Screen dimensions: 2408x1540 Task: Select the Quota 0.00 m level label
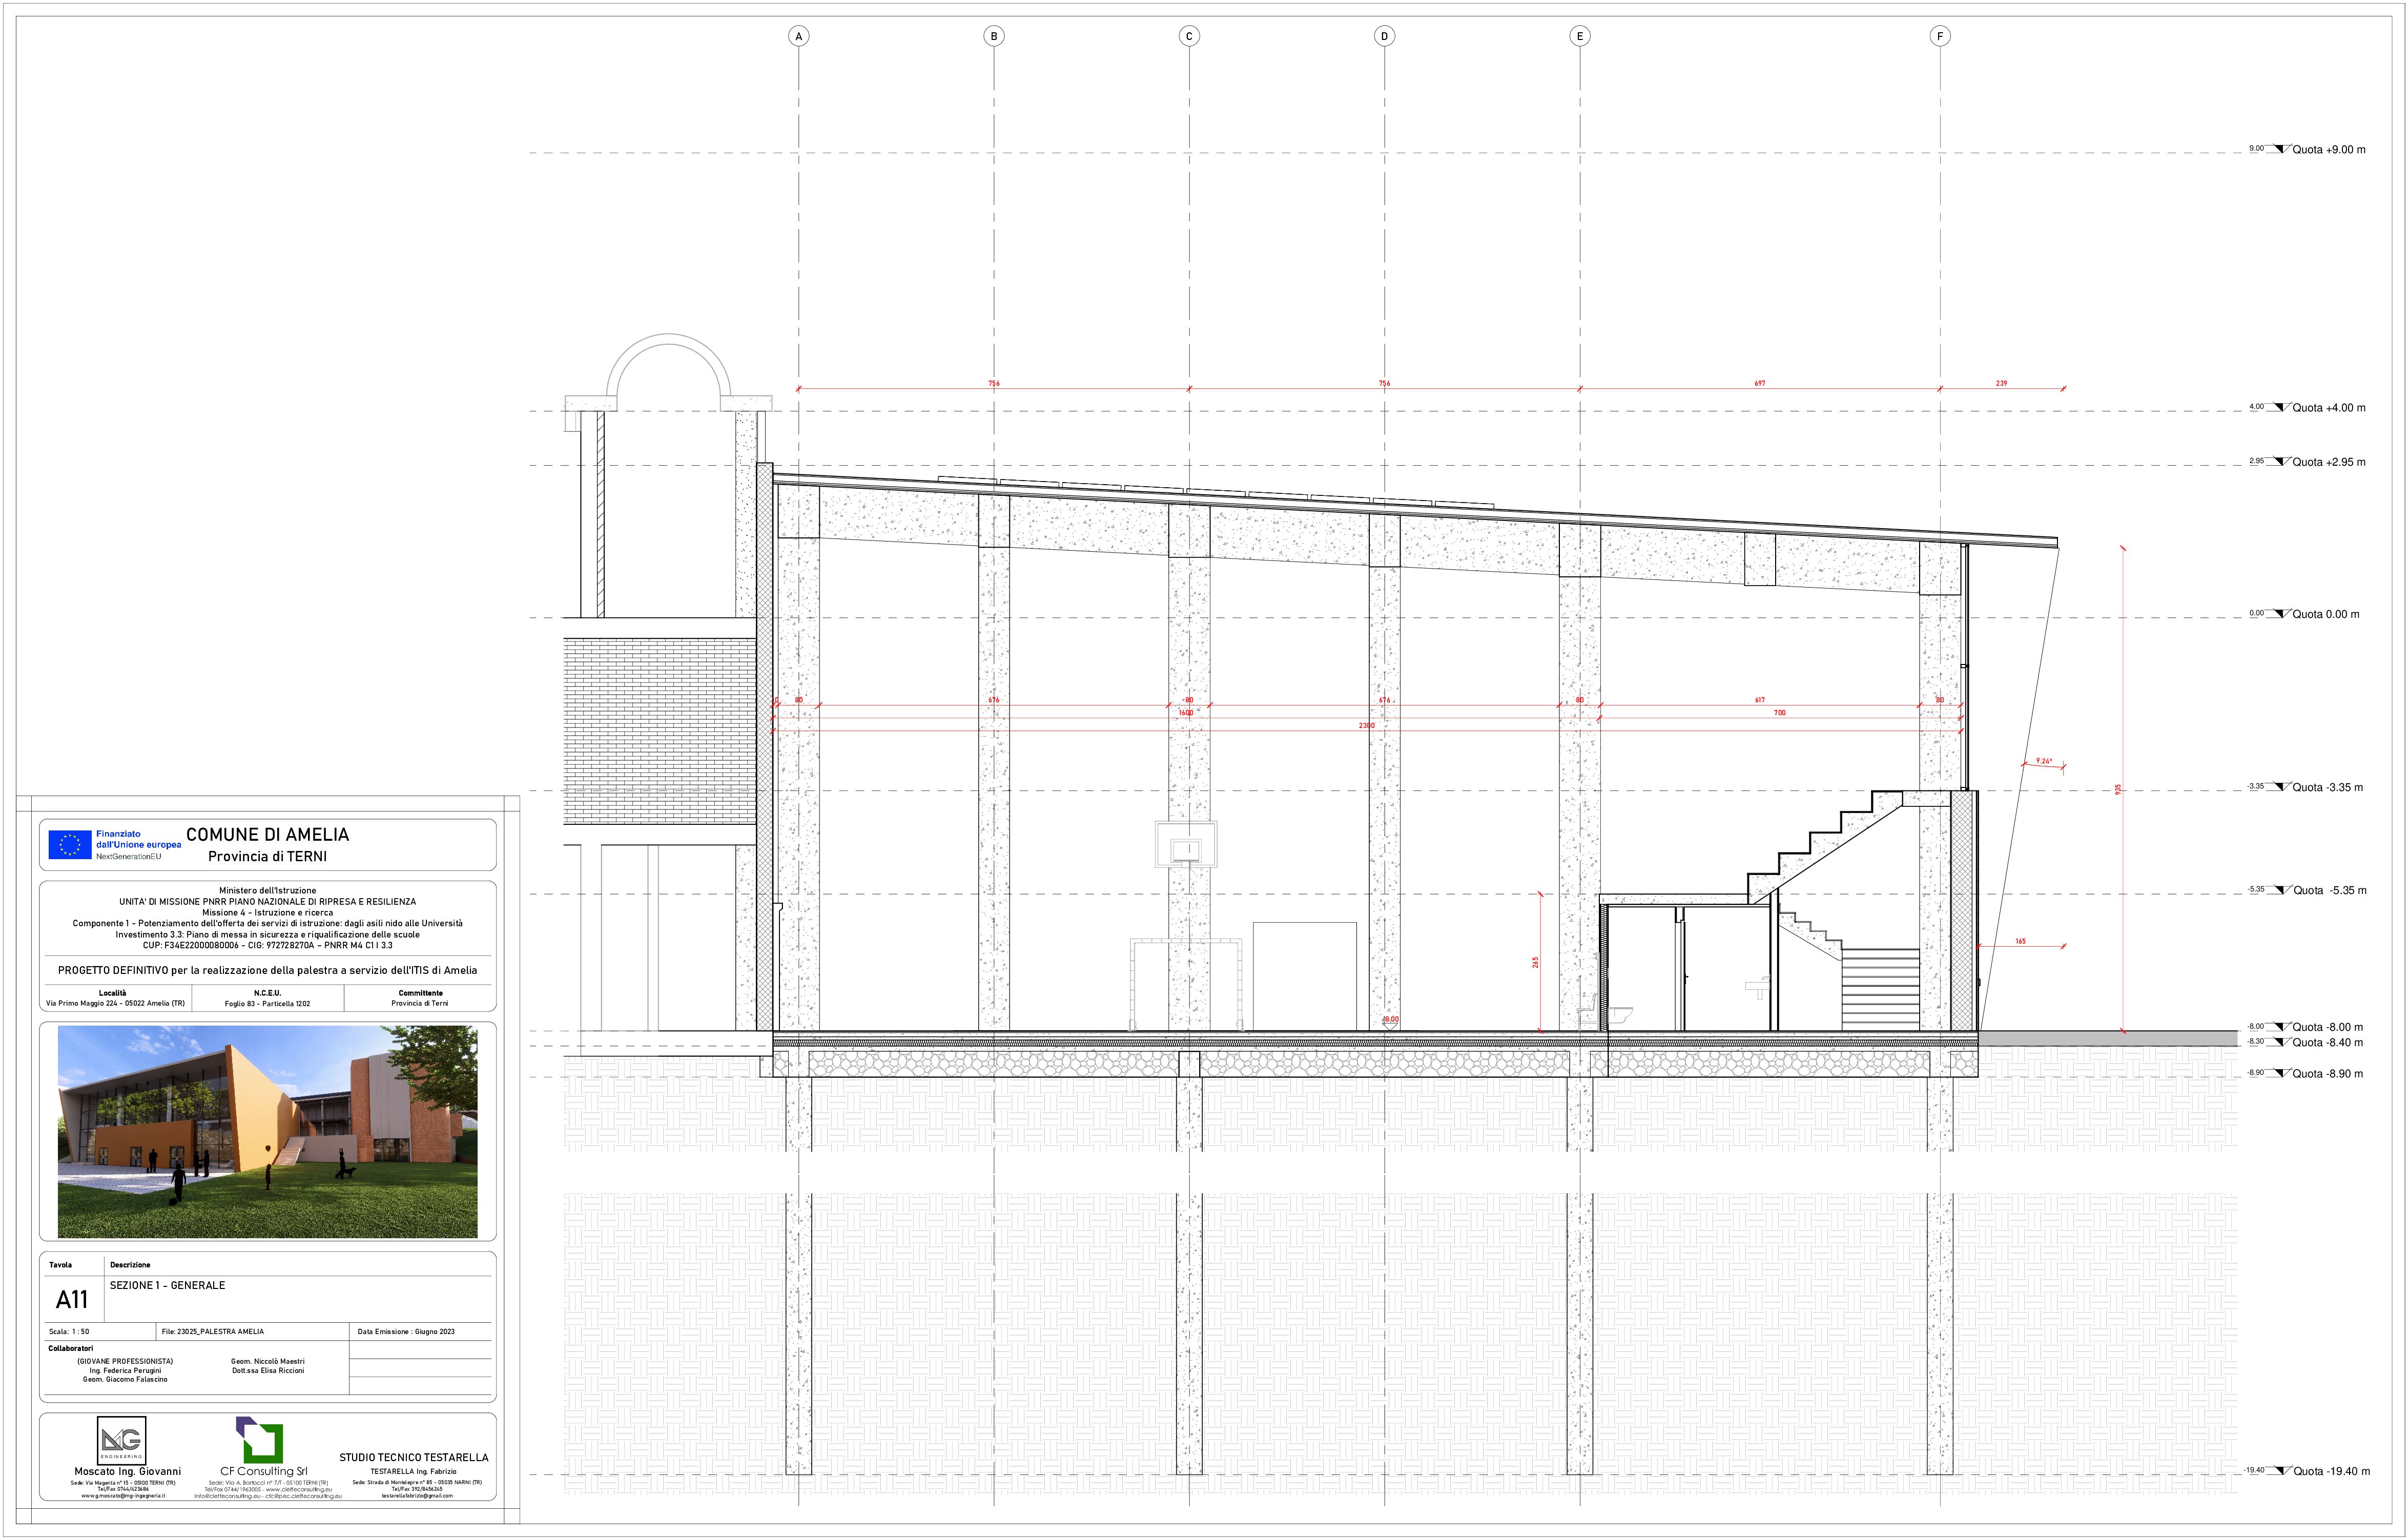(2326, 614)
